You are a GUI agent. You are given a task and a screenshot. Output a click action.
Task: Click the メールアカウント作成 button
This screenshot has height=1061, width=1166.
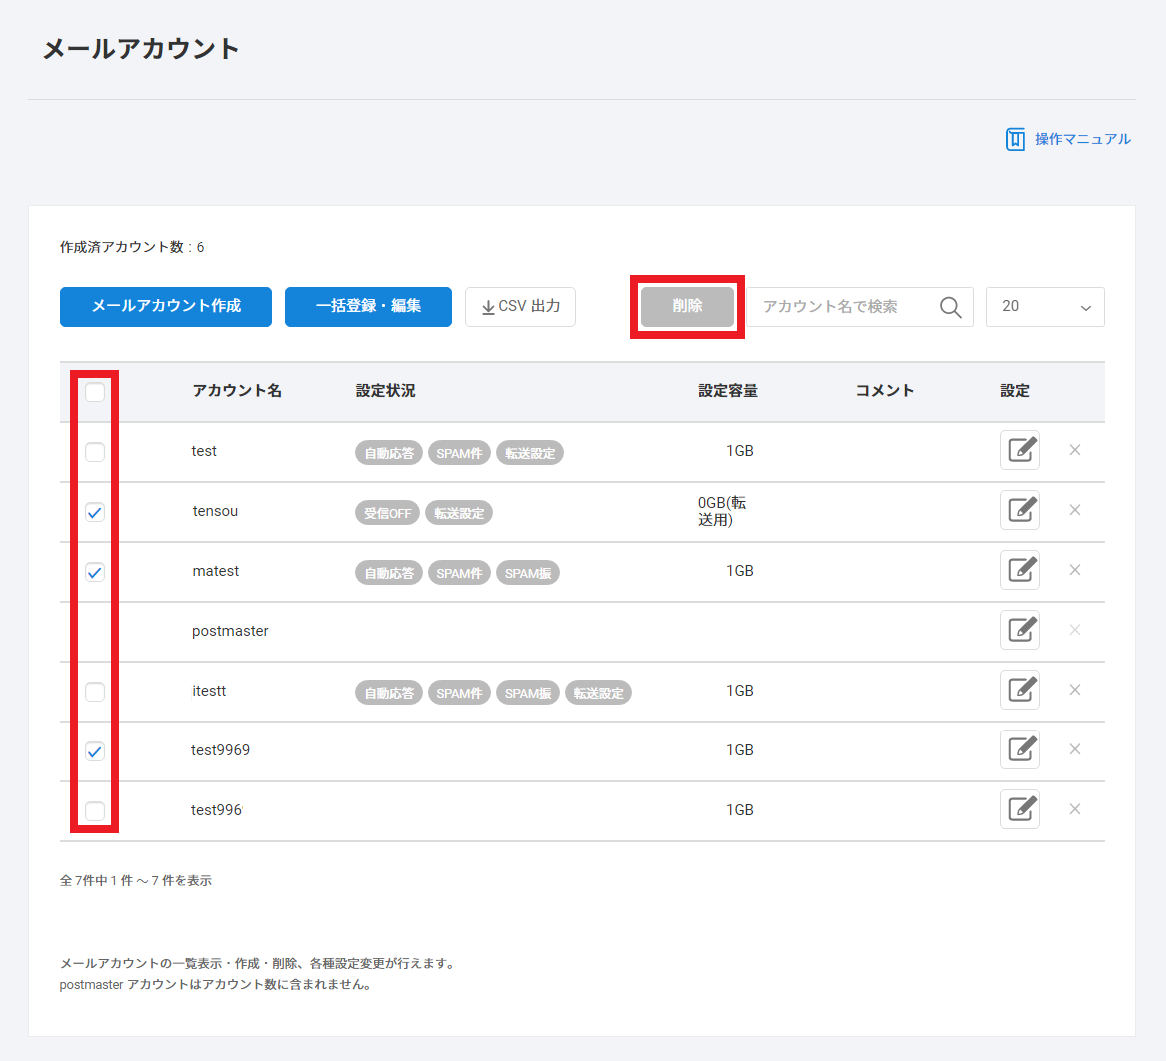click(x=166, y=307)
